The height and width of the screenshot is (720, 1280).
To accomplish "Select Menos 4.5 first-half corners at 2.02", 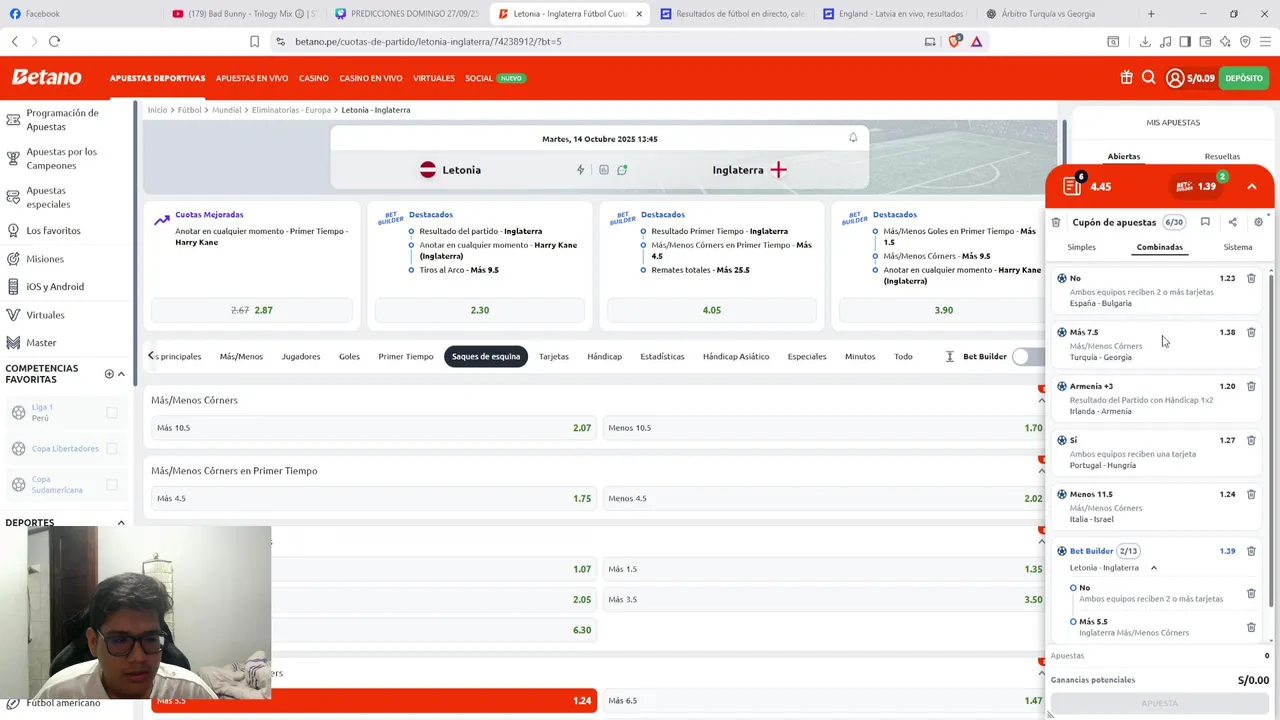I will [825, 499].
